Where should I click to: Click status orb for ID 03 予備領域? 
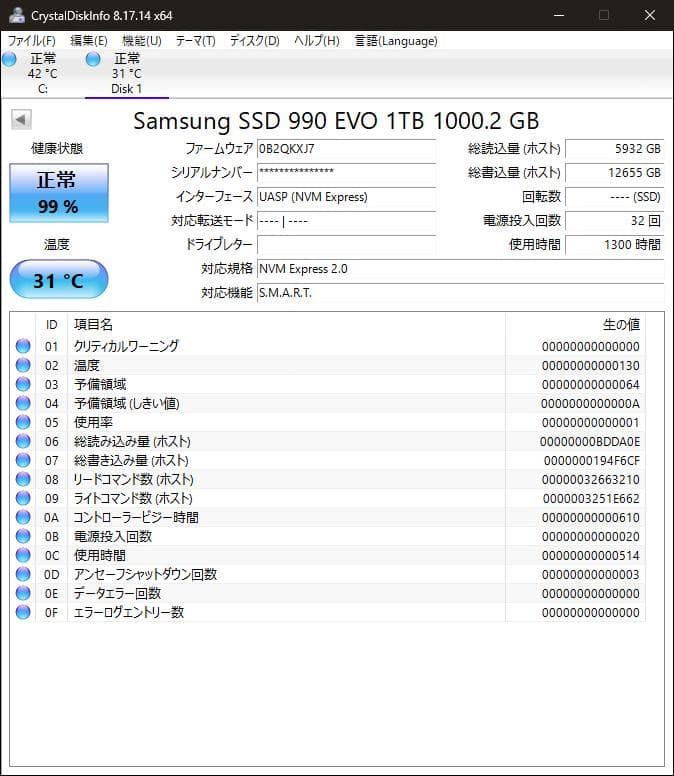coord(23,384)
